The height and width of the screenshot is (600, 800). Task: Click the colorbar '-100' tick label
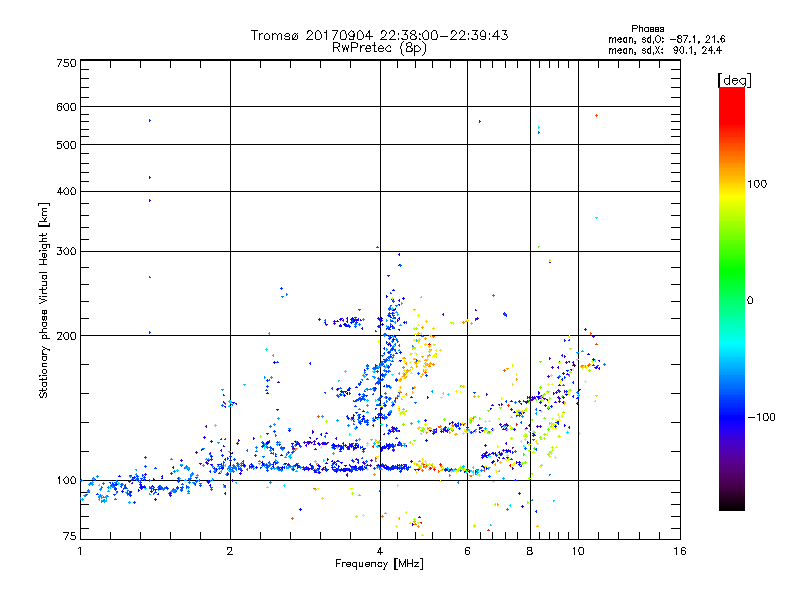pyautogui.click(x=761, y=417)
